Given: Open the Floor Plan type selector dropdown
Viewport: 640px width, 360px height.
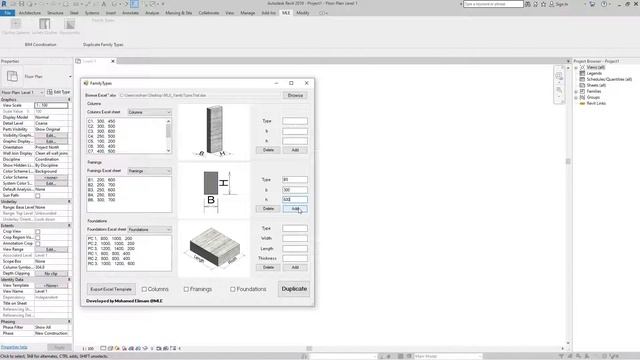Looking at the screenshot, I should point(70,76).
